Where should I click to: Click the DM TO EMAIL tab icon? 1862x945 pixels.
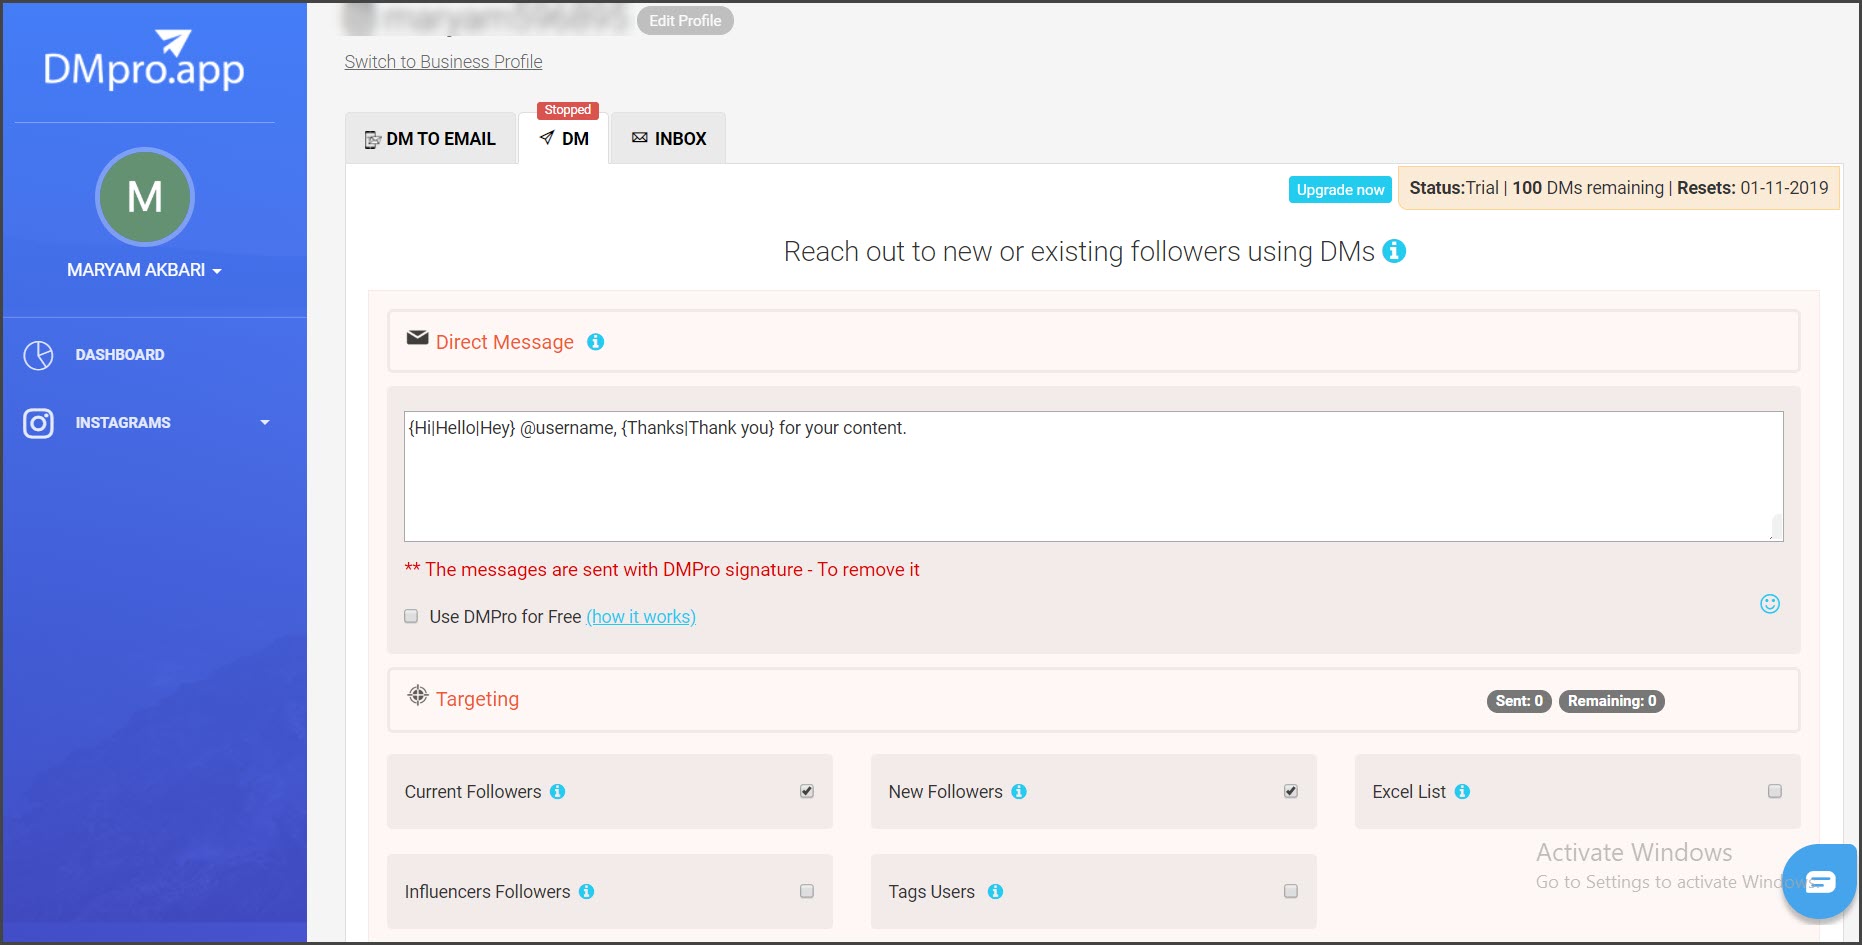coord(373,140)
